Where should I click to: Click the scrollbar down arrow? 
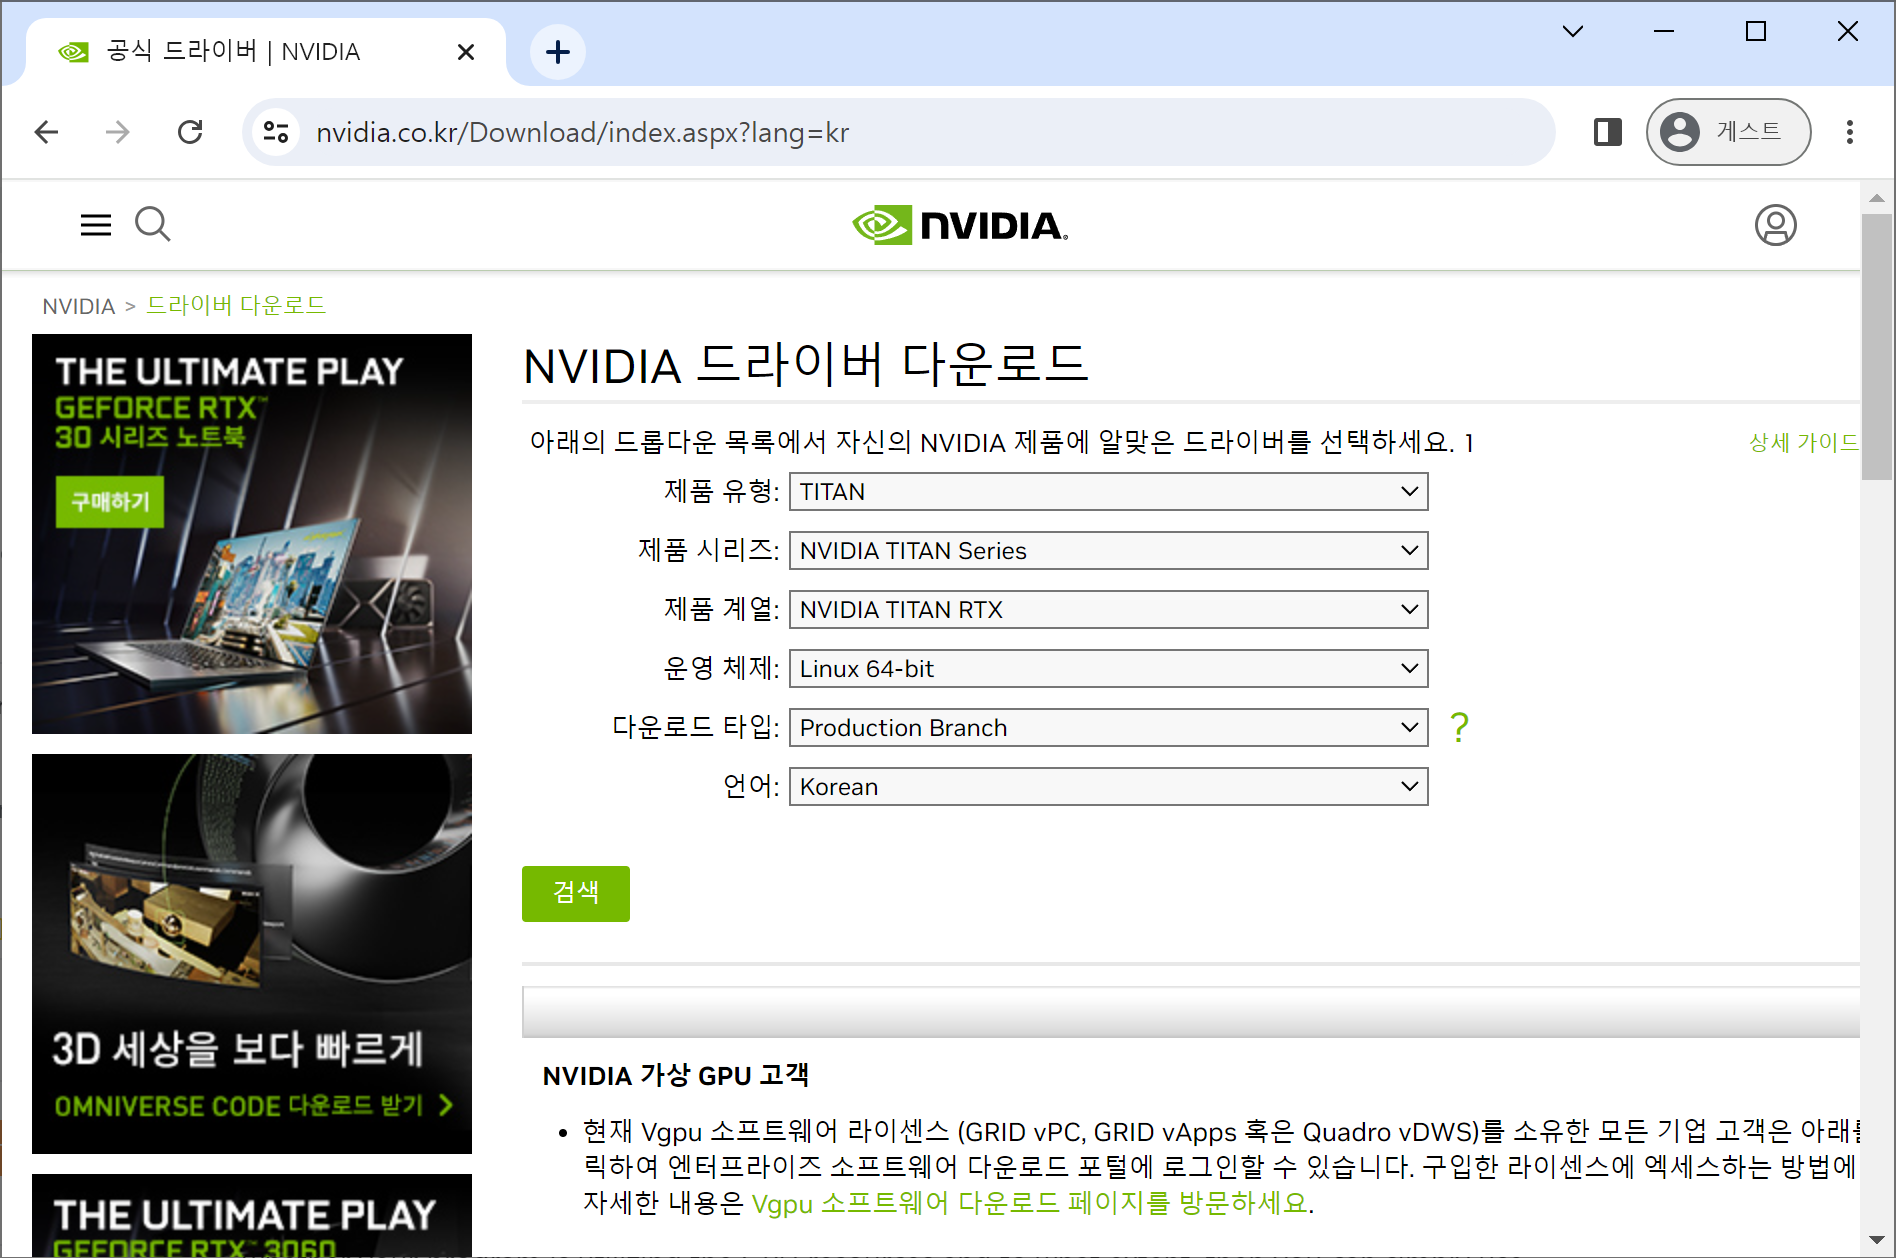1877,1240
